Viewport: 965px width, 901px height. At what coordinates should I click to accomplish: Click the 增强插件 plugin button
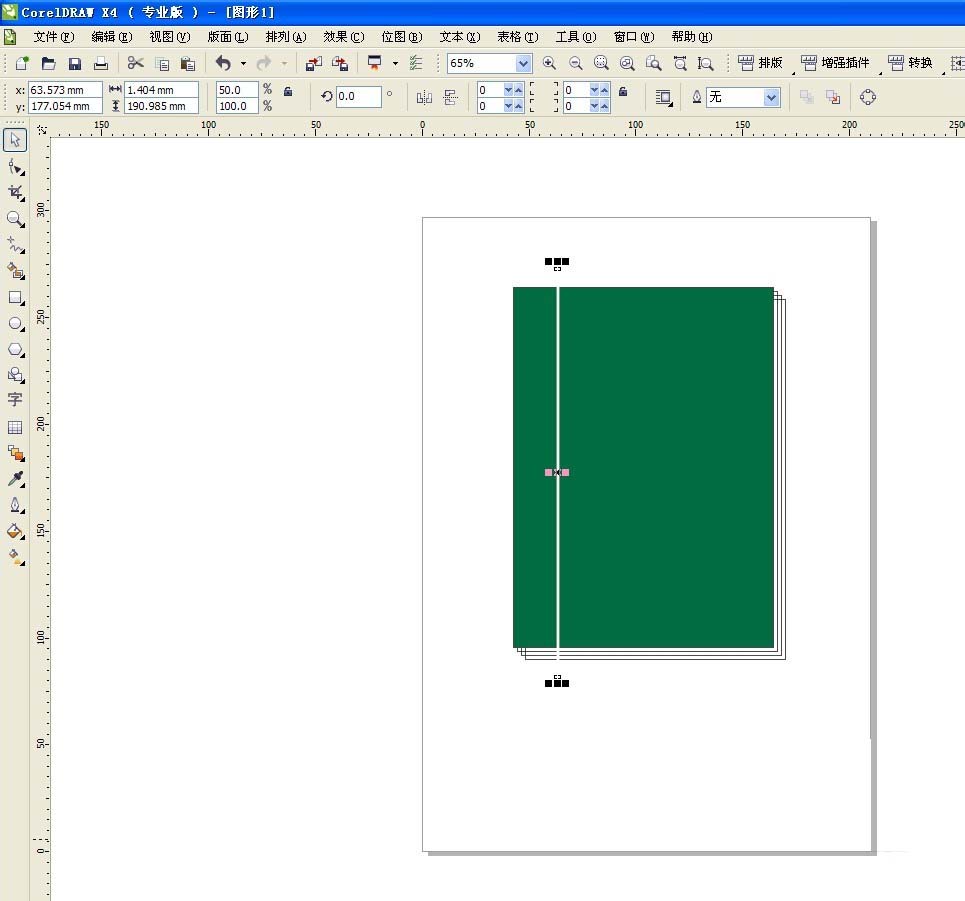tap(835, 63)
